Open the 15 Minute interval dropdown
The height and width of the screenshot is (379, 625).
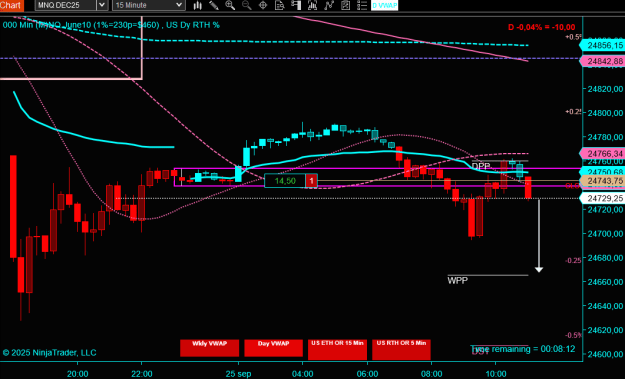[148, 5]
